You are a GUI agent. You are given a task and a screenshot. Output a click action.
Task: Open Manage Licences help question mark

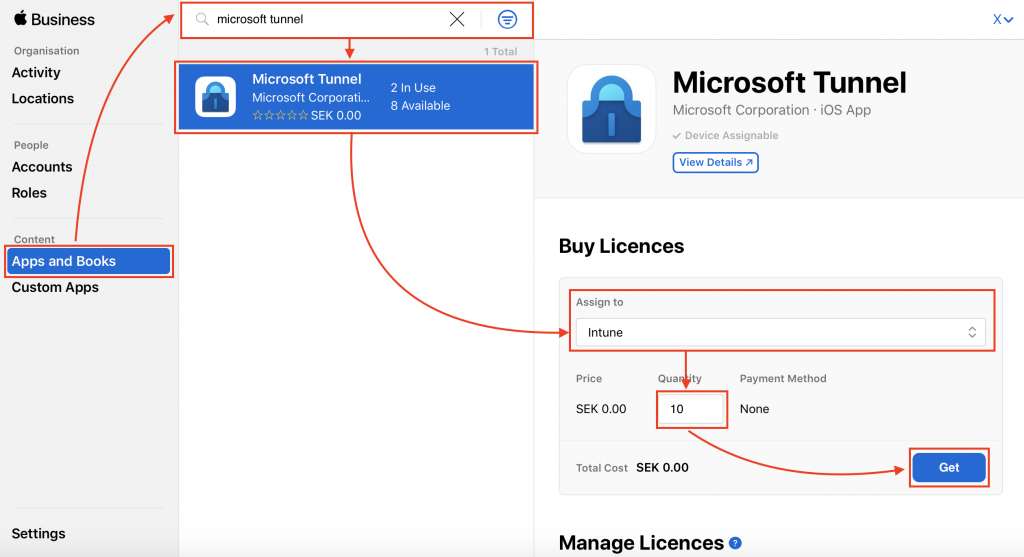click(735, 543)
